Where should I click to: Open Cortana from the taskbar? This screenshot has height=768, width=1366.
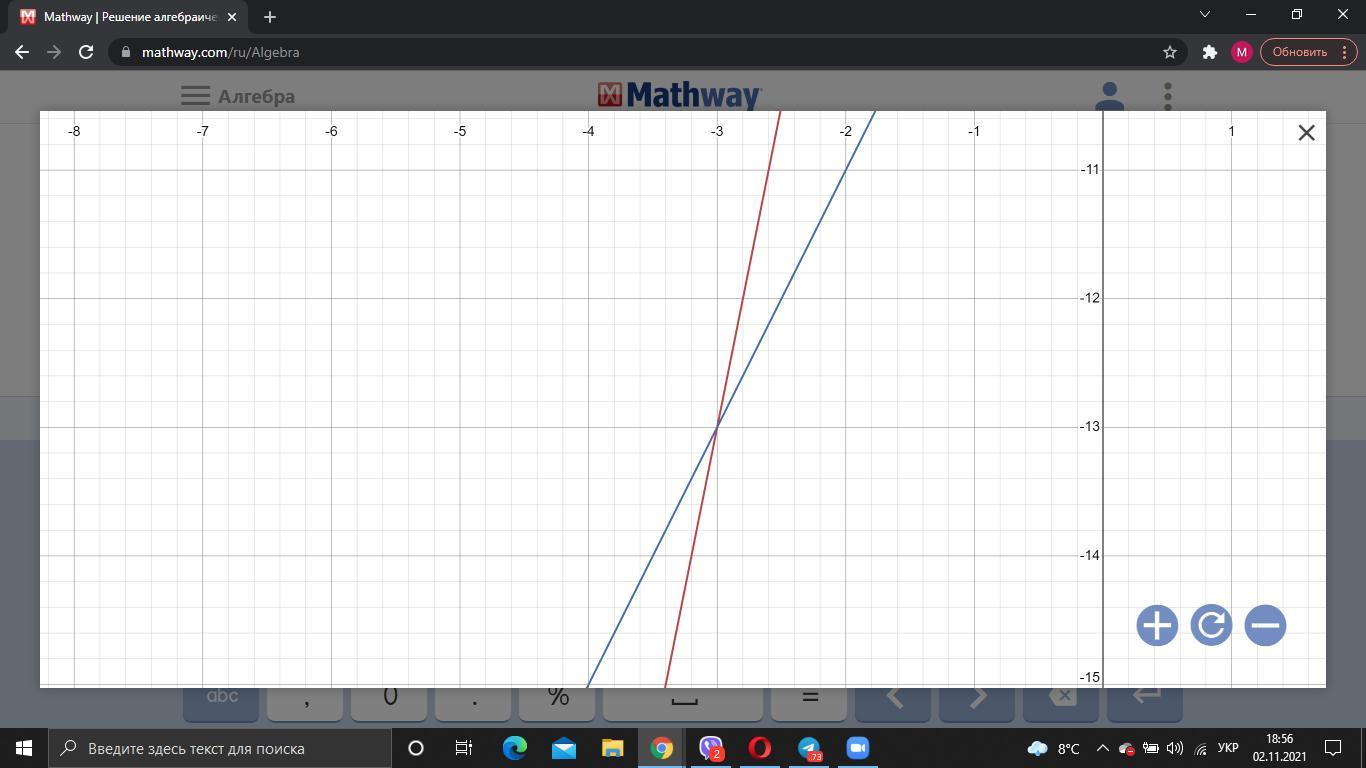(x=416, y=748)
